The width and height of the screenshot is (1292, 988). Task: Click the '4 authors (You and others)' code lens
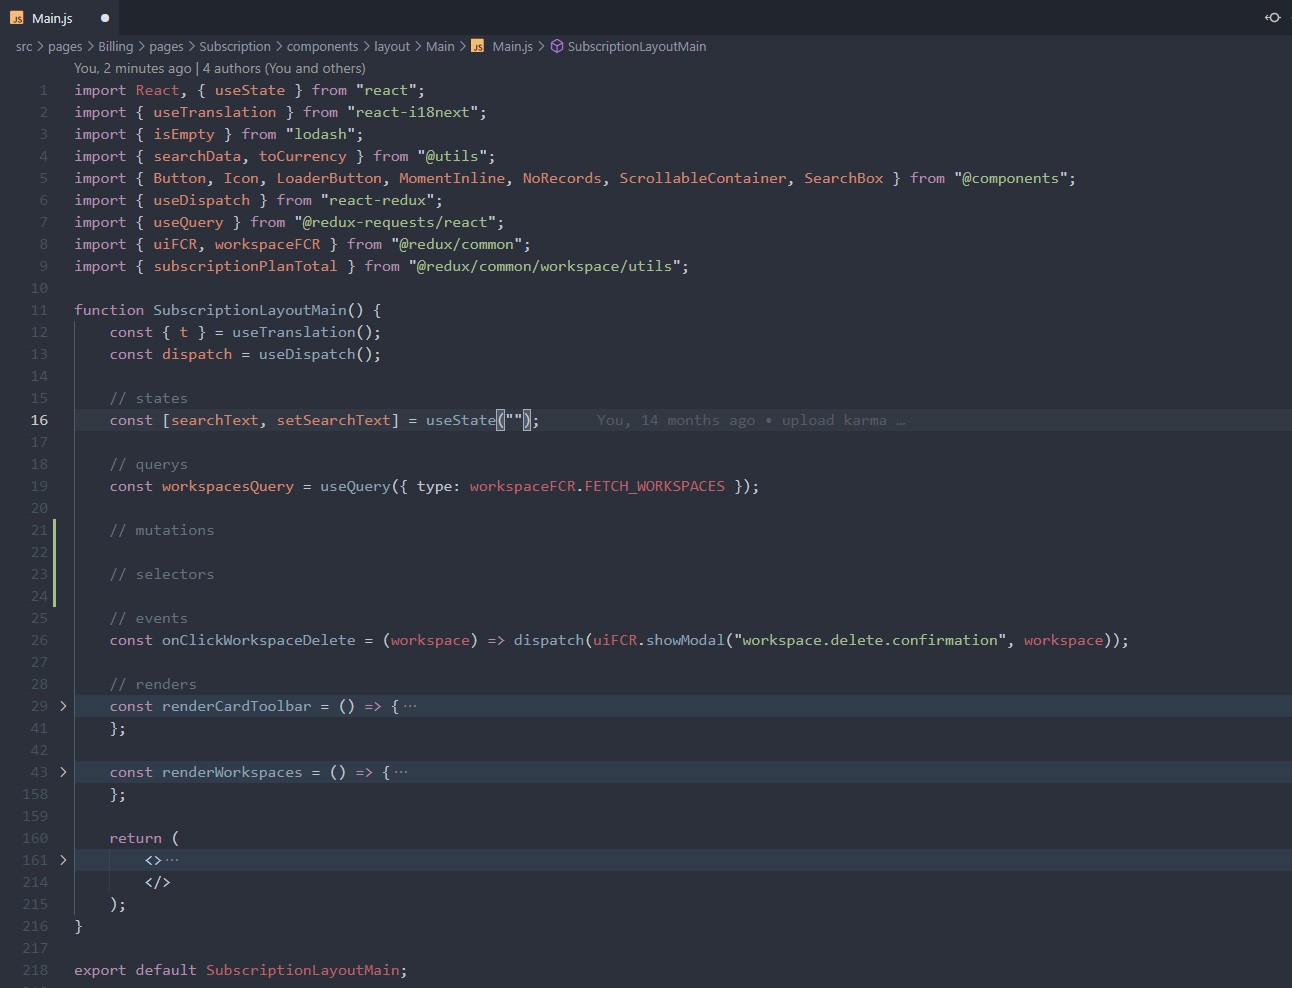[x=284, y=68]
